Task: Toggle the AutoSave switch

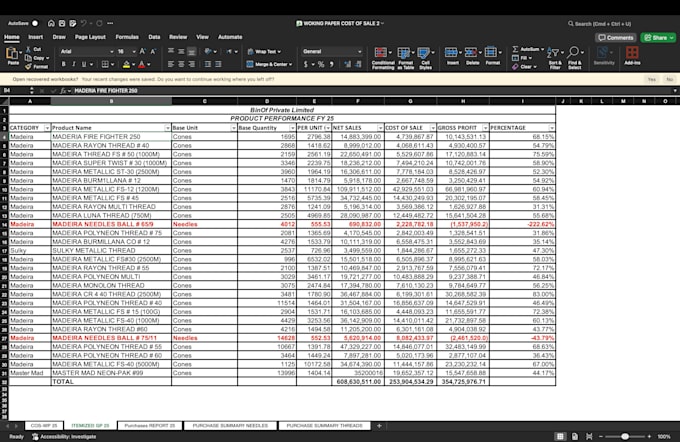Action: (x=35, y=23)
